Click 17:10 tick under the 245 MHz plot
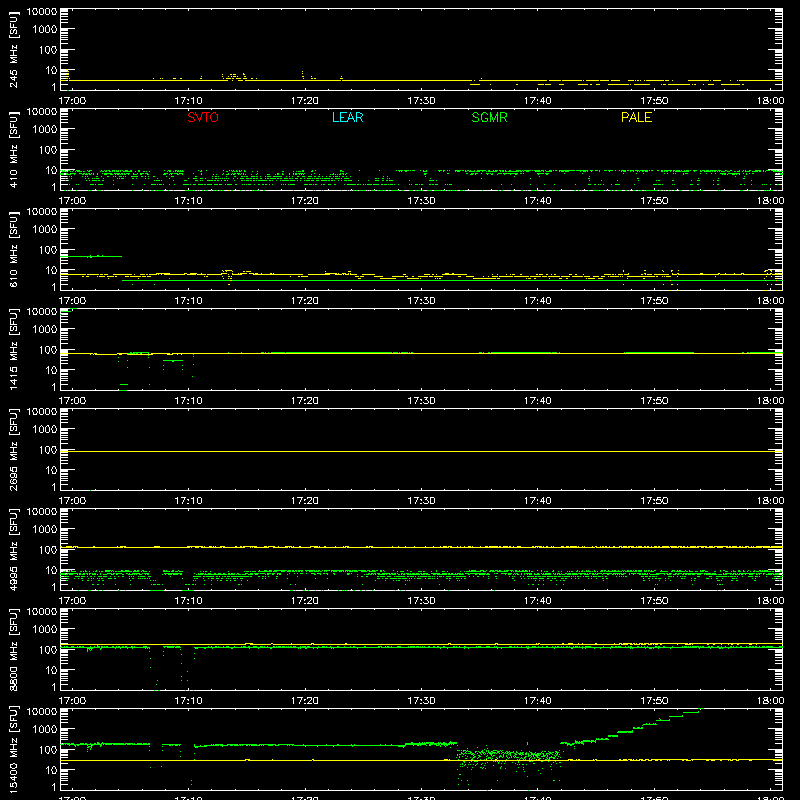 [x=188, y=101]
